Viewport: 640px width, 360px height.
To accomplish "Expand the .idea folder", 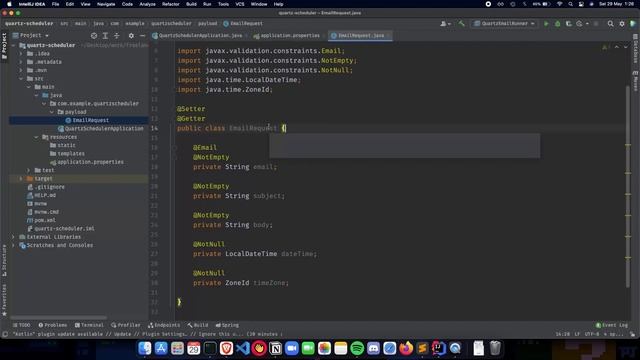I will pyautogui.click(x=21, y=53).
